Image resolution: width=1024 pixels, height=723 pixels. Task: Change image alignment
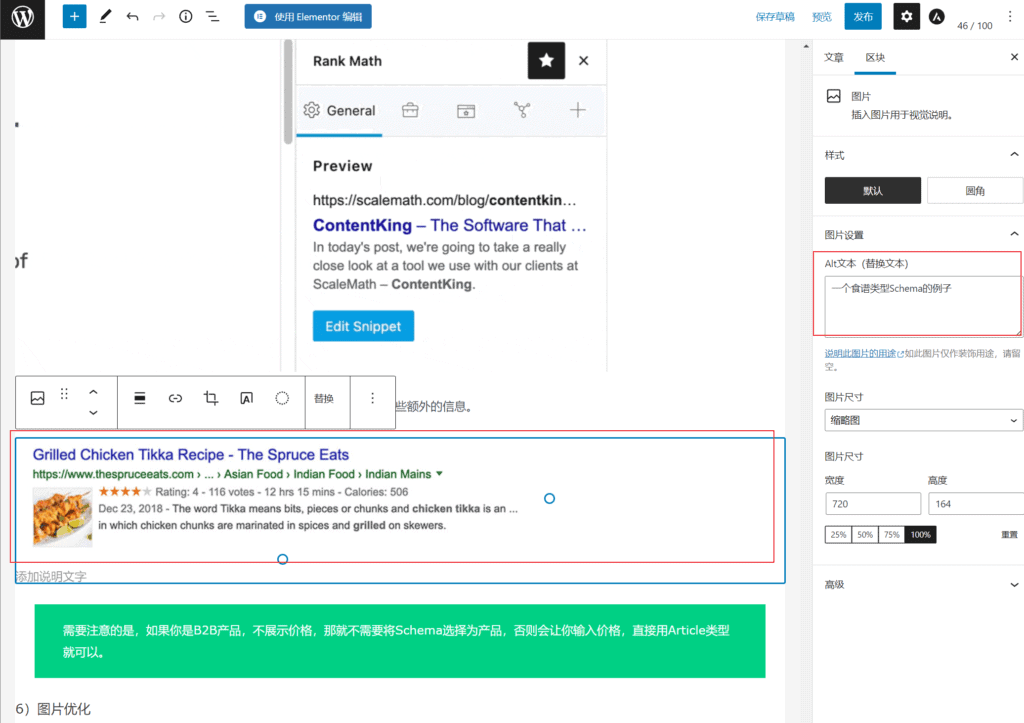coord(140,398)
